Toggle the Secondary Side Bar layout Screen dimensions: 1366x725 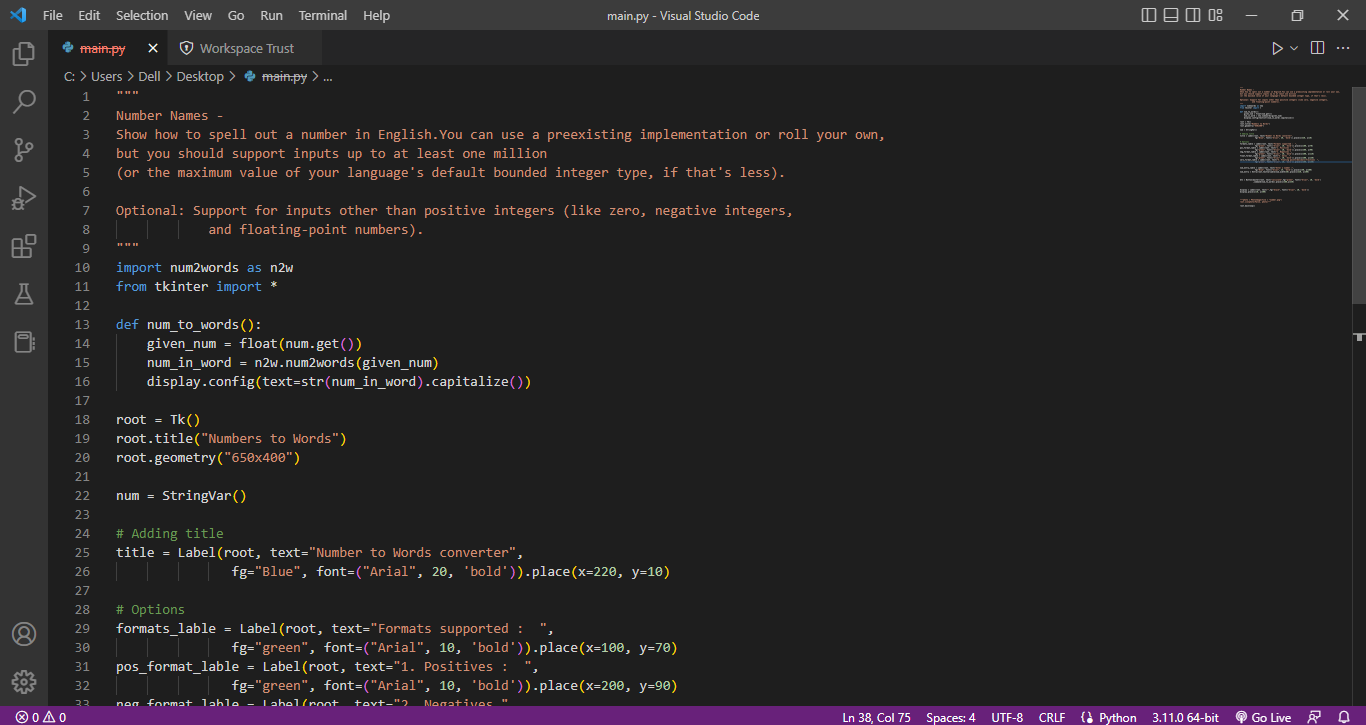tap(1193, 15)
